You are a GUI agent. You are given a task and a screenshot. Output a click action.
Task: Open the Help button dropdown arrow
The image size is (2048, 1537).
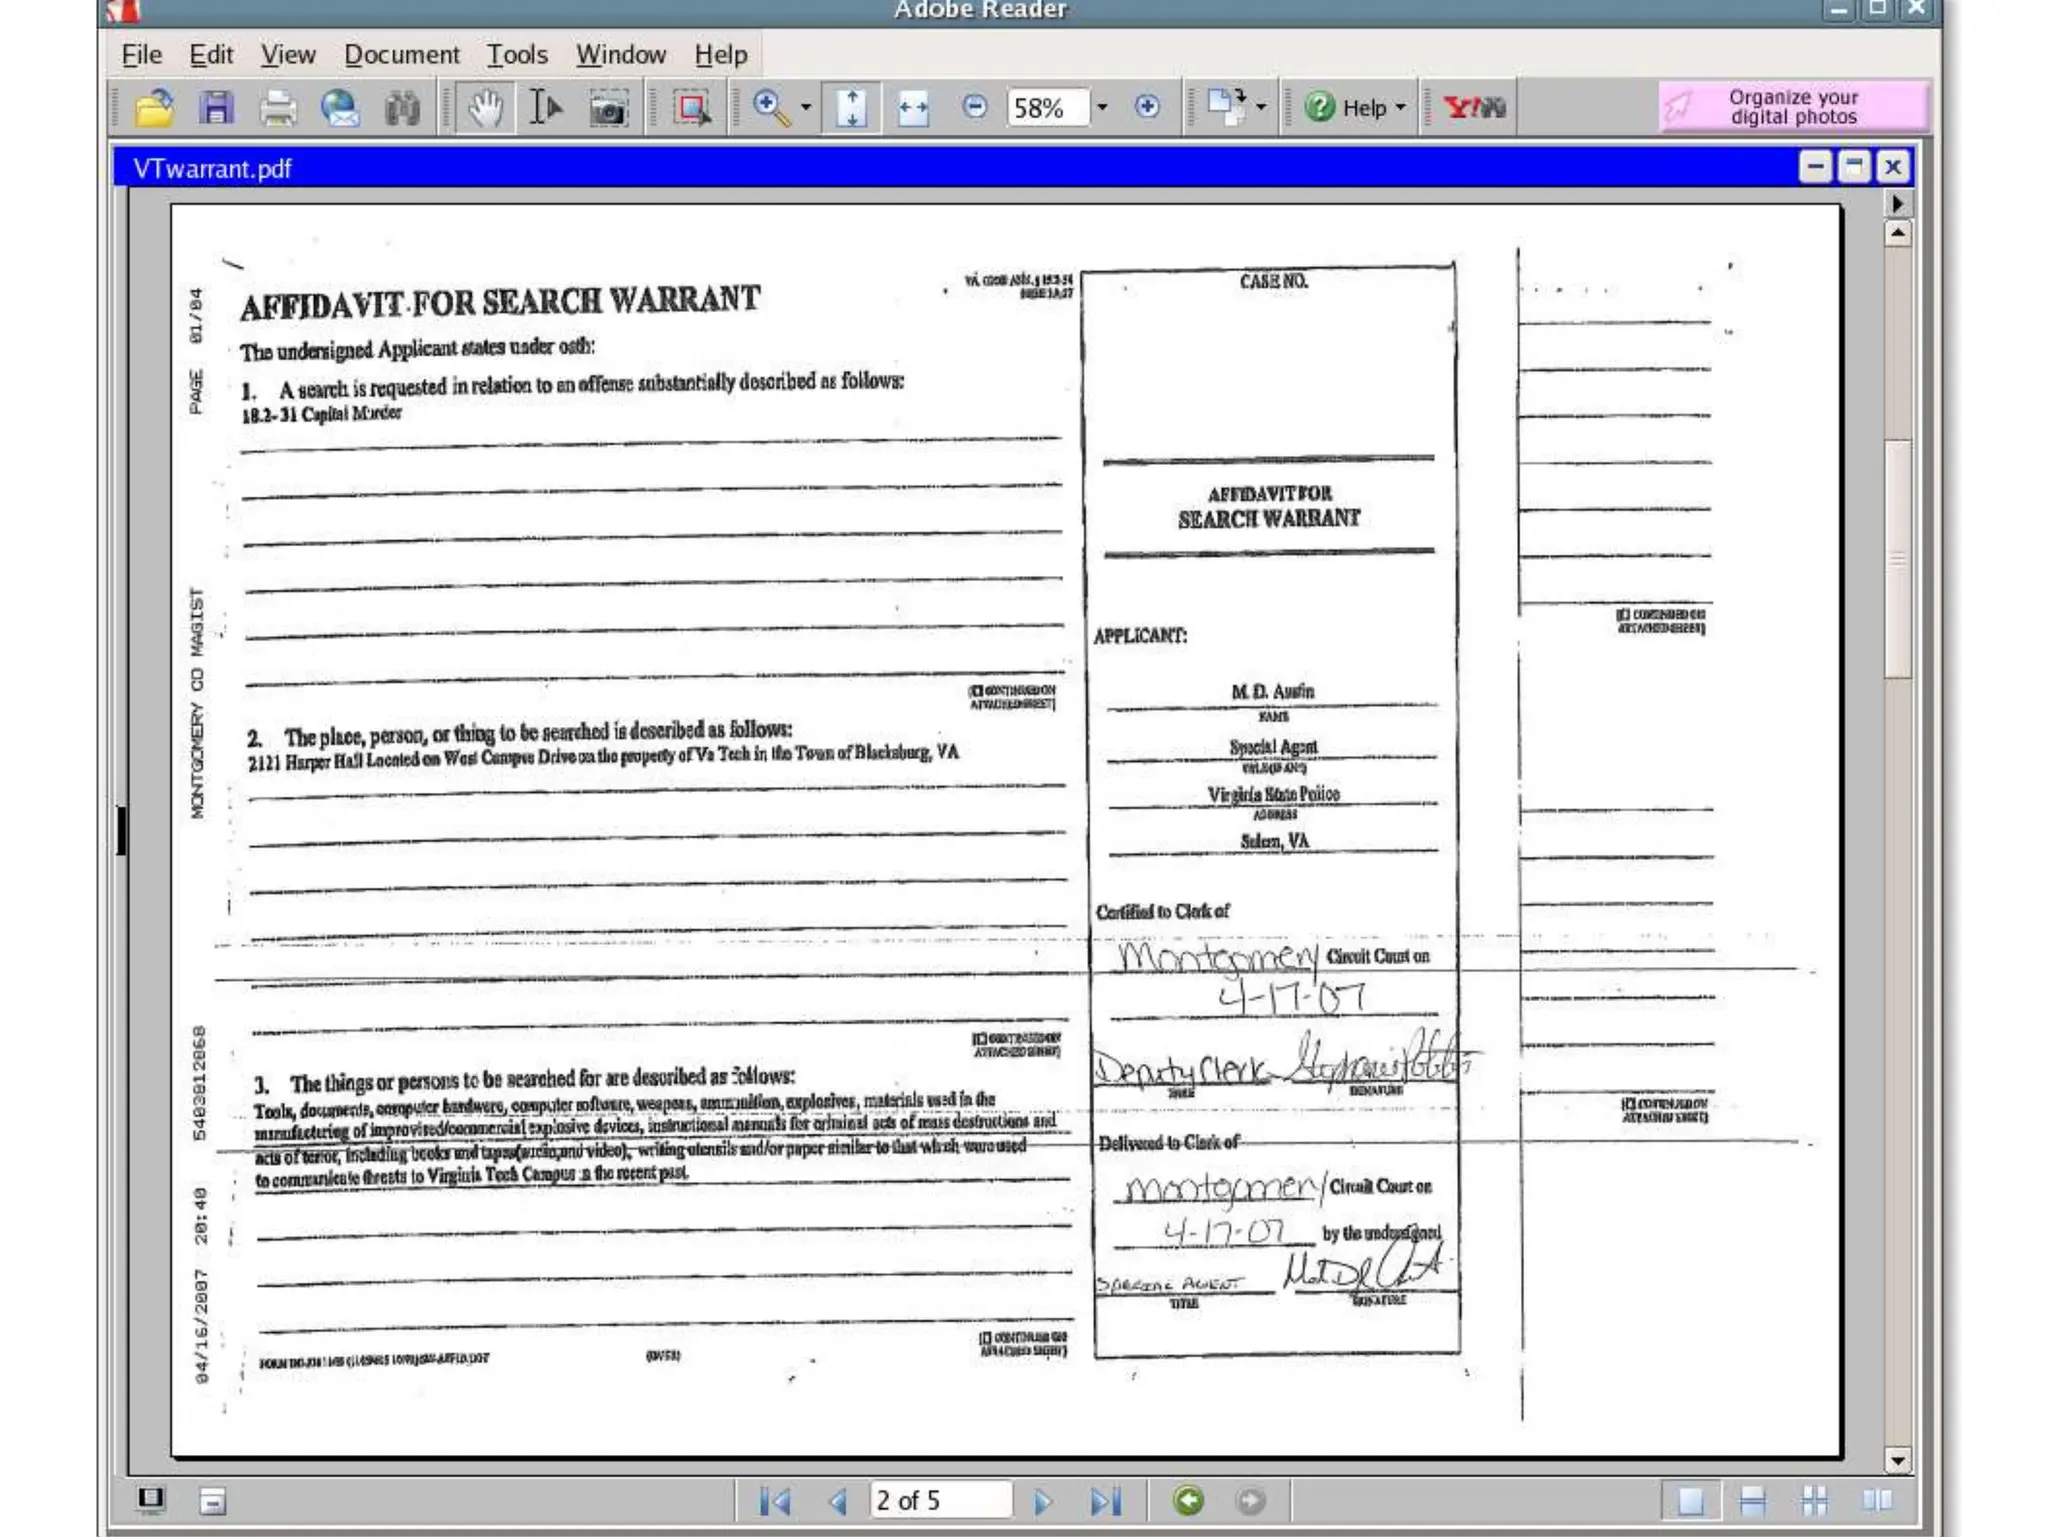1400,107
